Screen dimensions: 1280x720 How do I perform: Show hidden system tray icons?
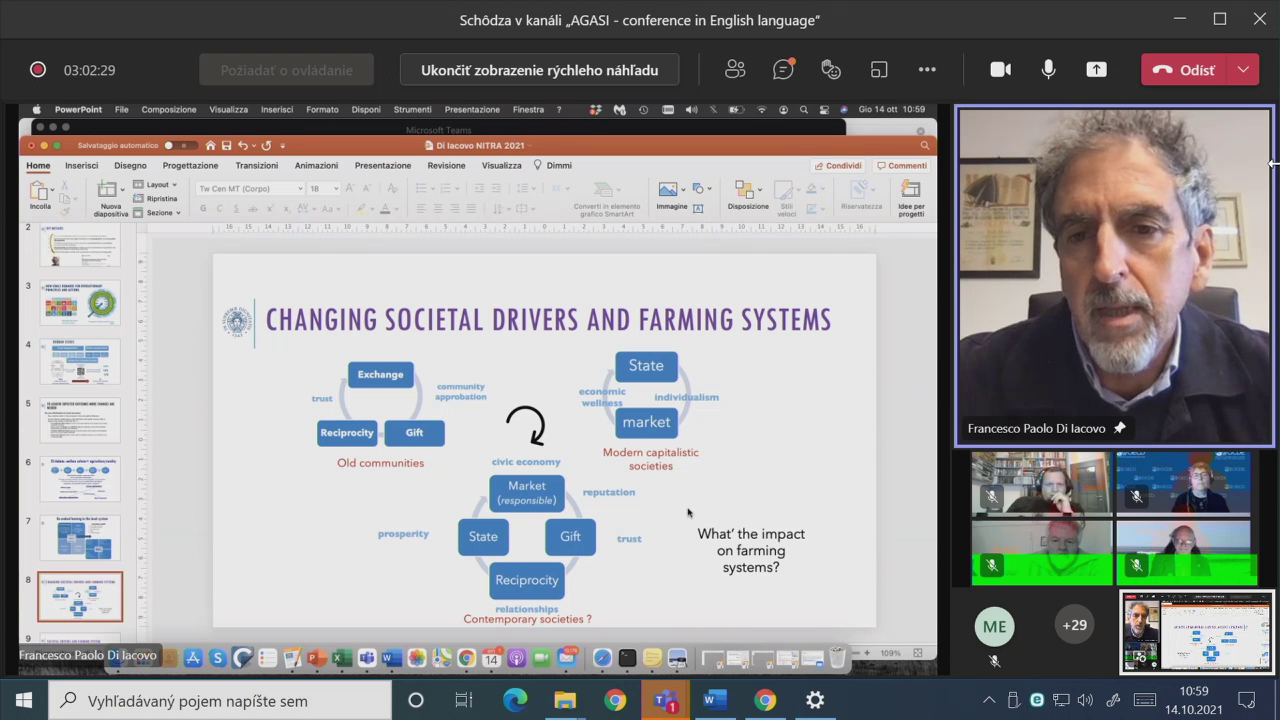[989, 700]
